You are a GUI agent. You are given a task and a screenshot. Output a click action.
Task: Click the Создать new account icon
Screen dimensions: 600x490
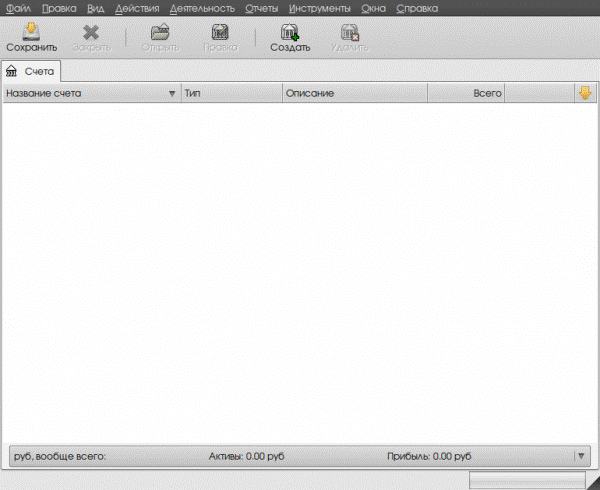click(x=290, y=32)
